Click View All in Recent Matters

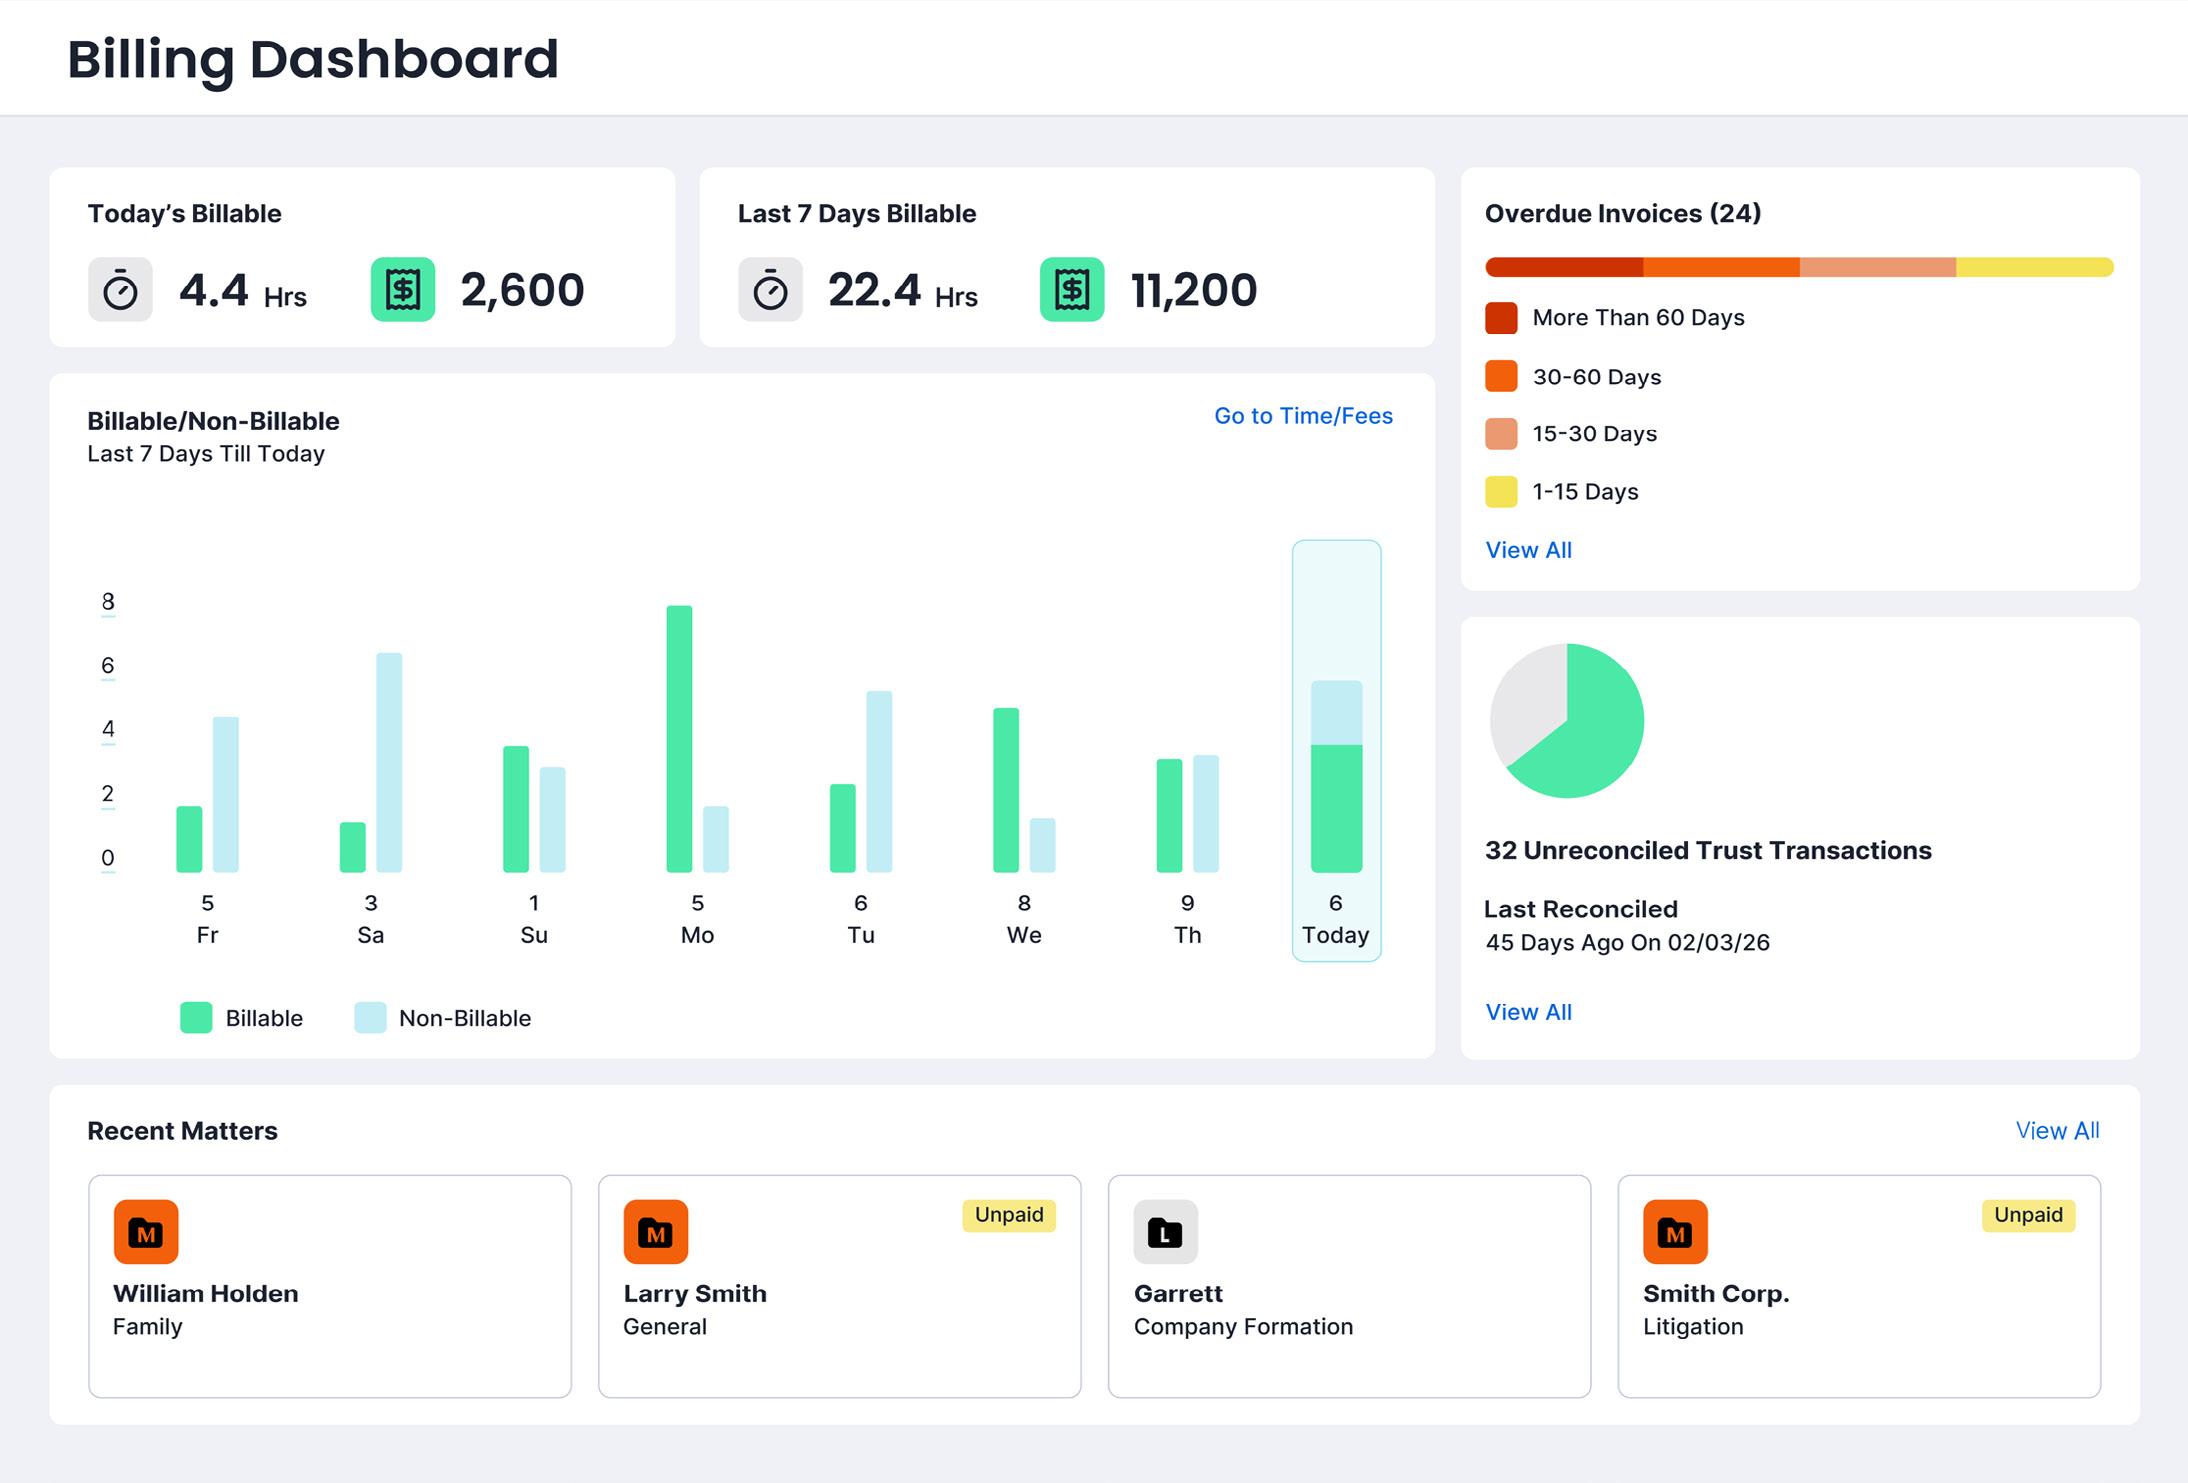coord(2057,1131)
